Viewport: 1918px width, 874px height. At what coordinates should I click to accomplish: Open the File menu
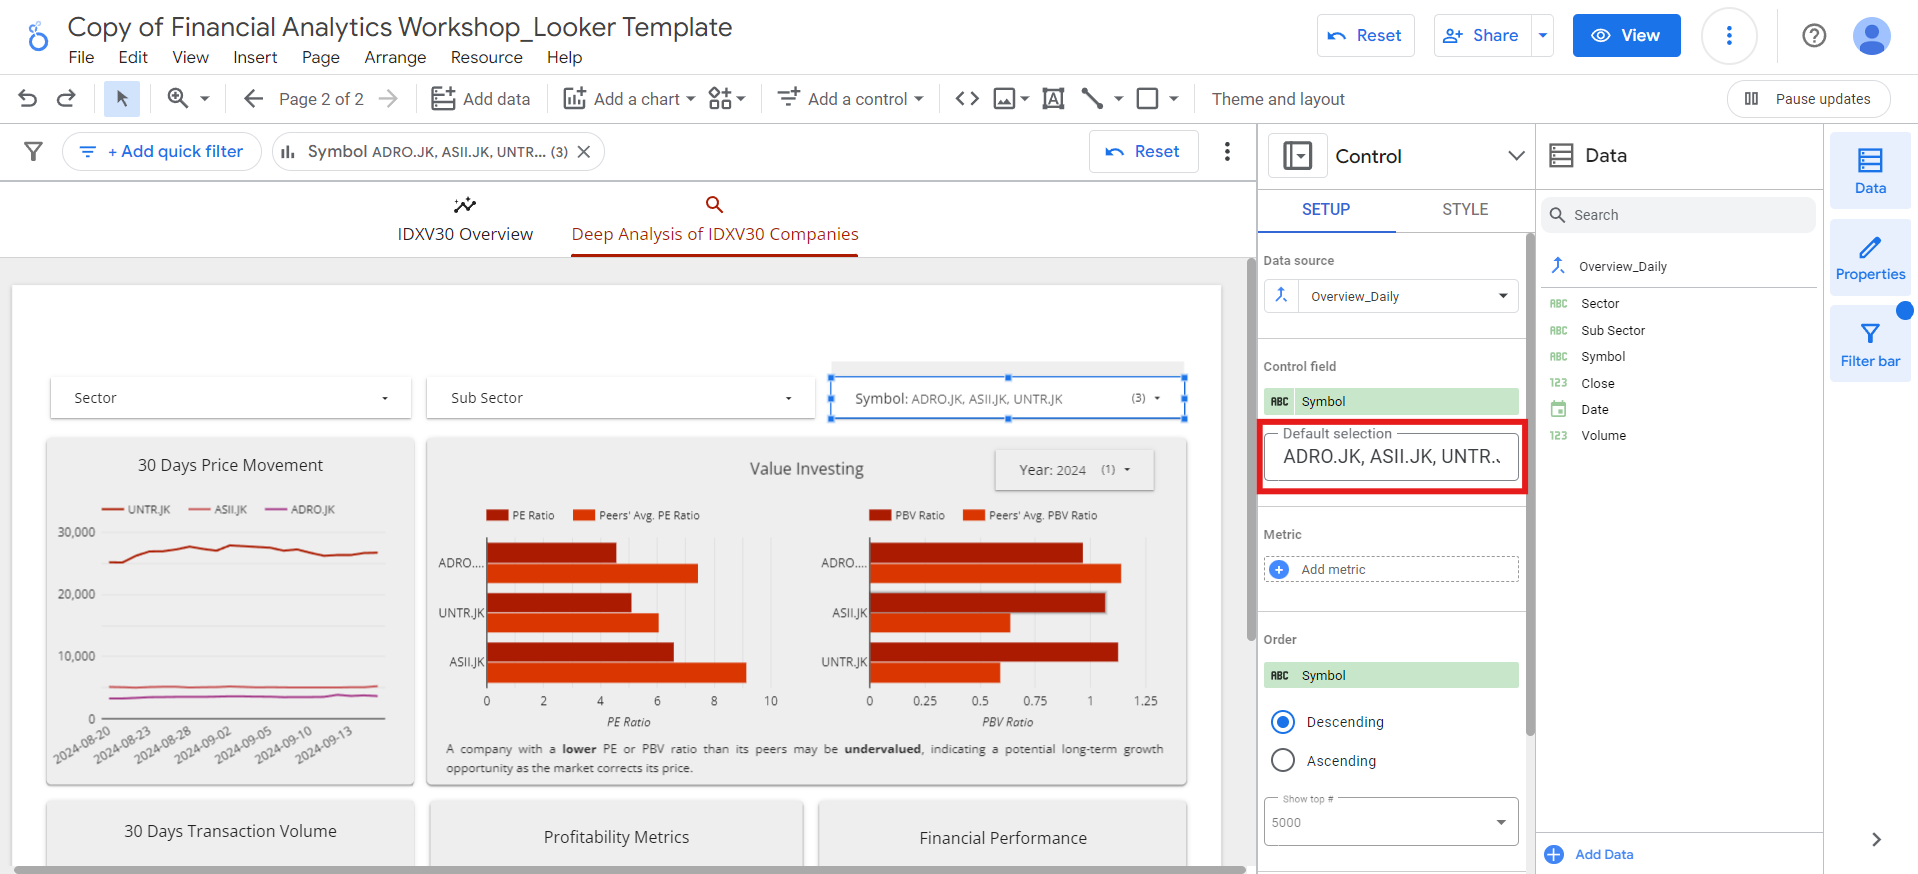(81, 57)
